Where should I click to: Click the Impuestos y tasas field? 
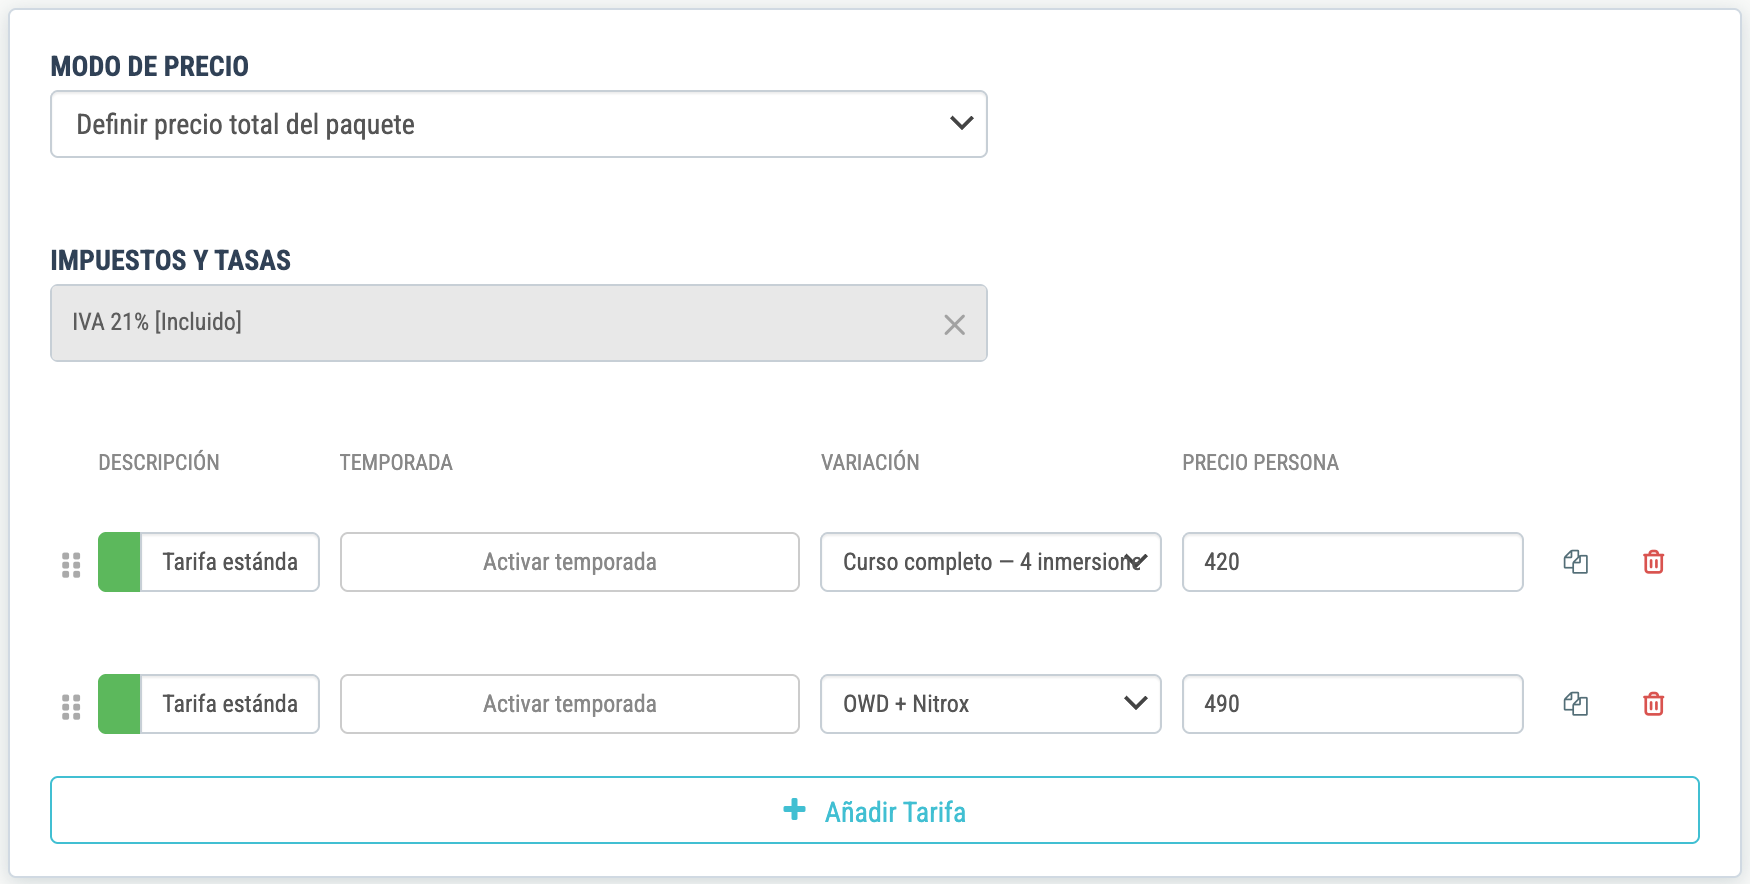click(x=519, y=323)
